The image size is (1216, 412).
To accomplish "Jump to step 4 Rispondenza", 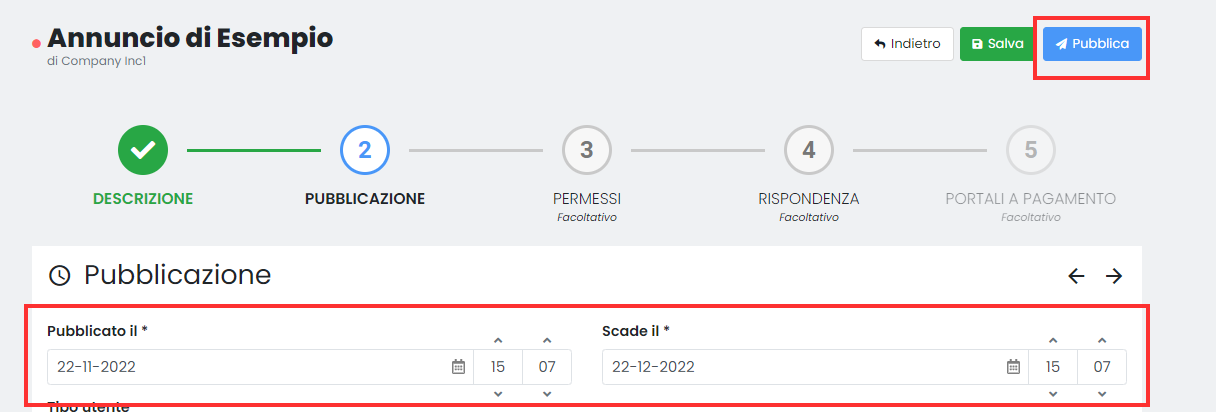I will point(809,150).
